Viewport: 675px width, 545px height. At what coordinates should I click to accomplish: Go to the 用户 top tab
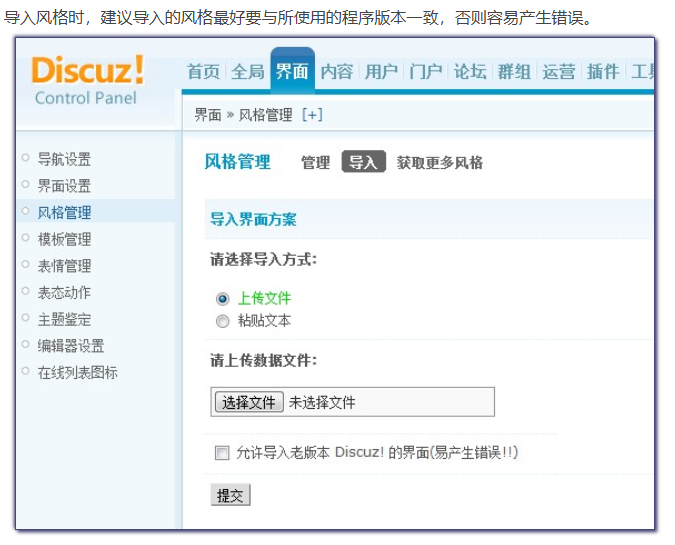[381, 71]
